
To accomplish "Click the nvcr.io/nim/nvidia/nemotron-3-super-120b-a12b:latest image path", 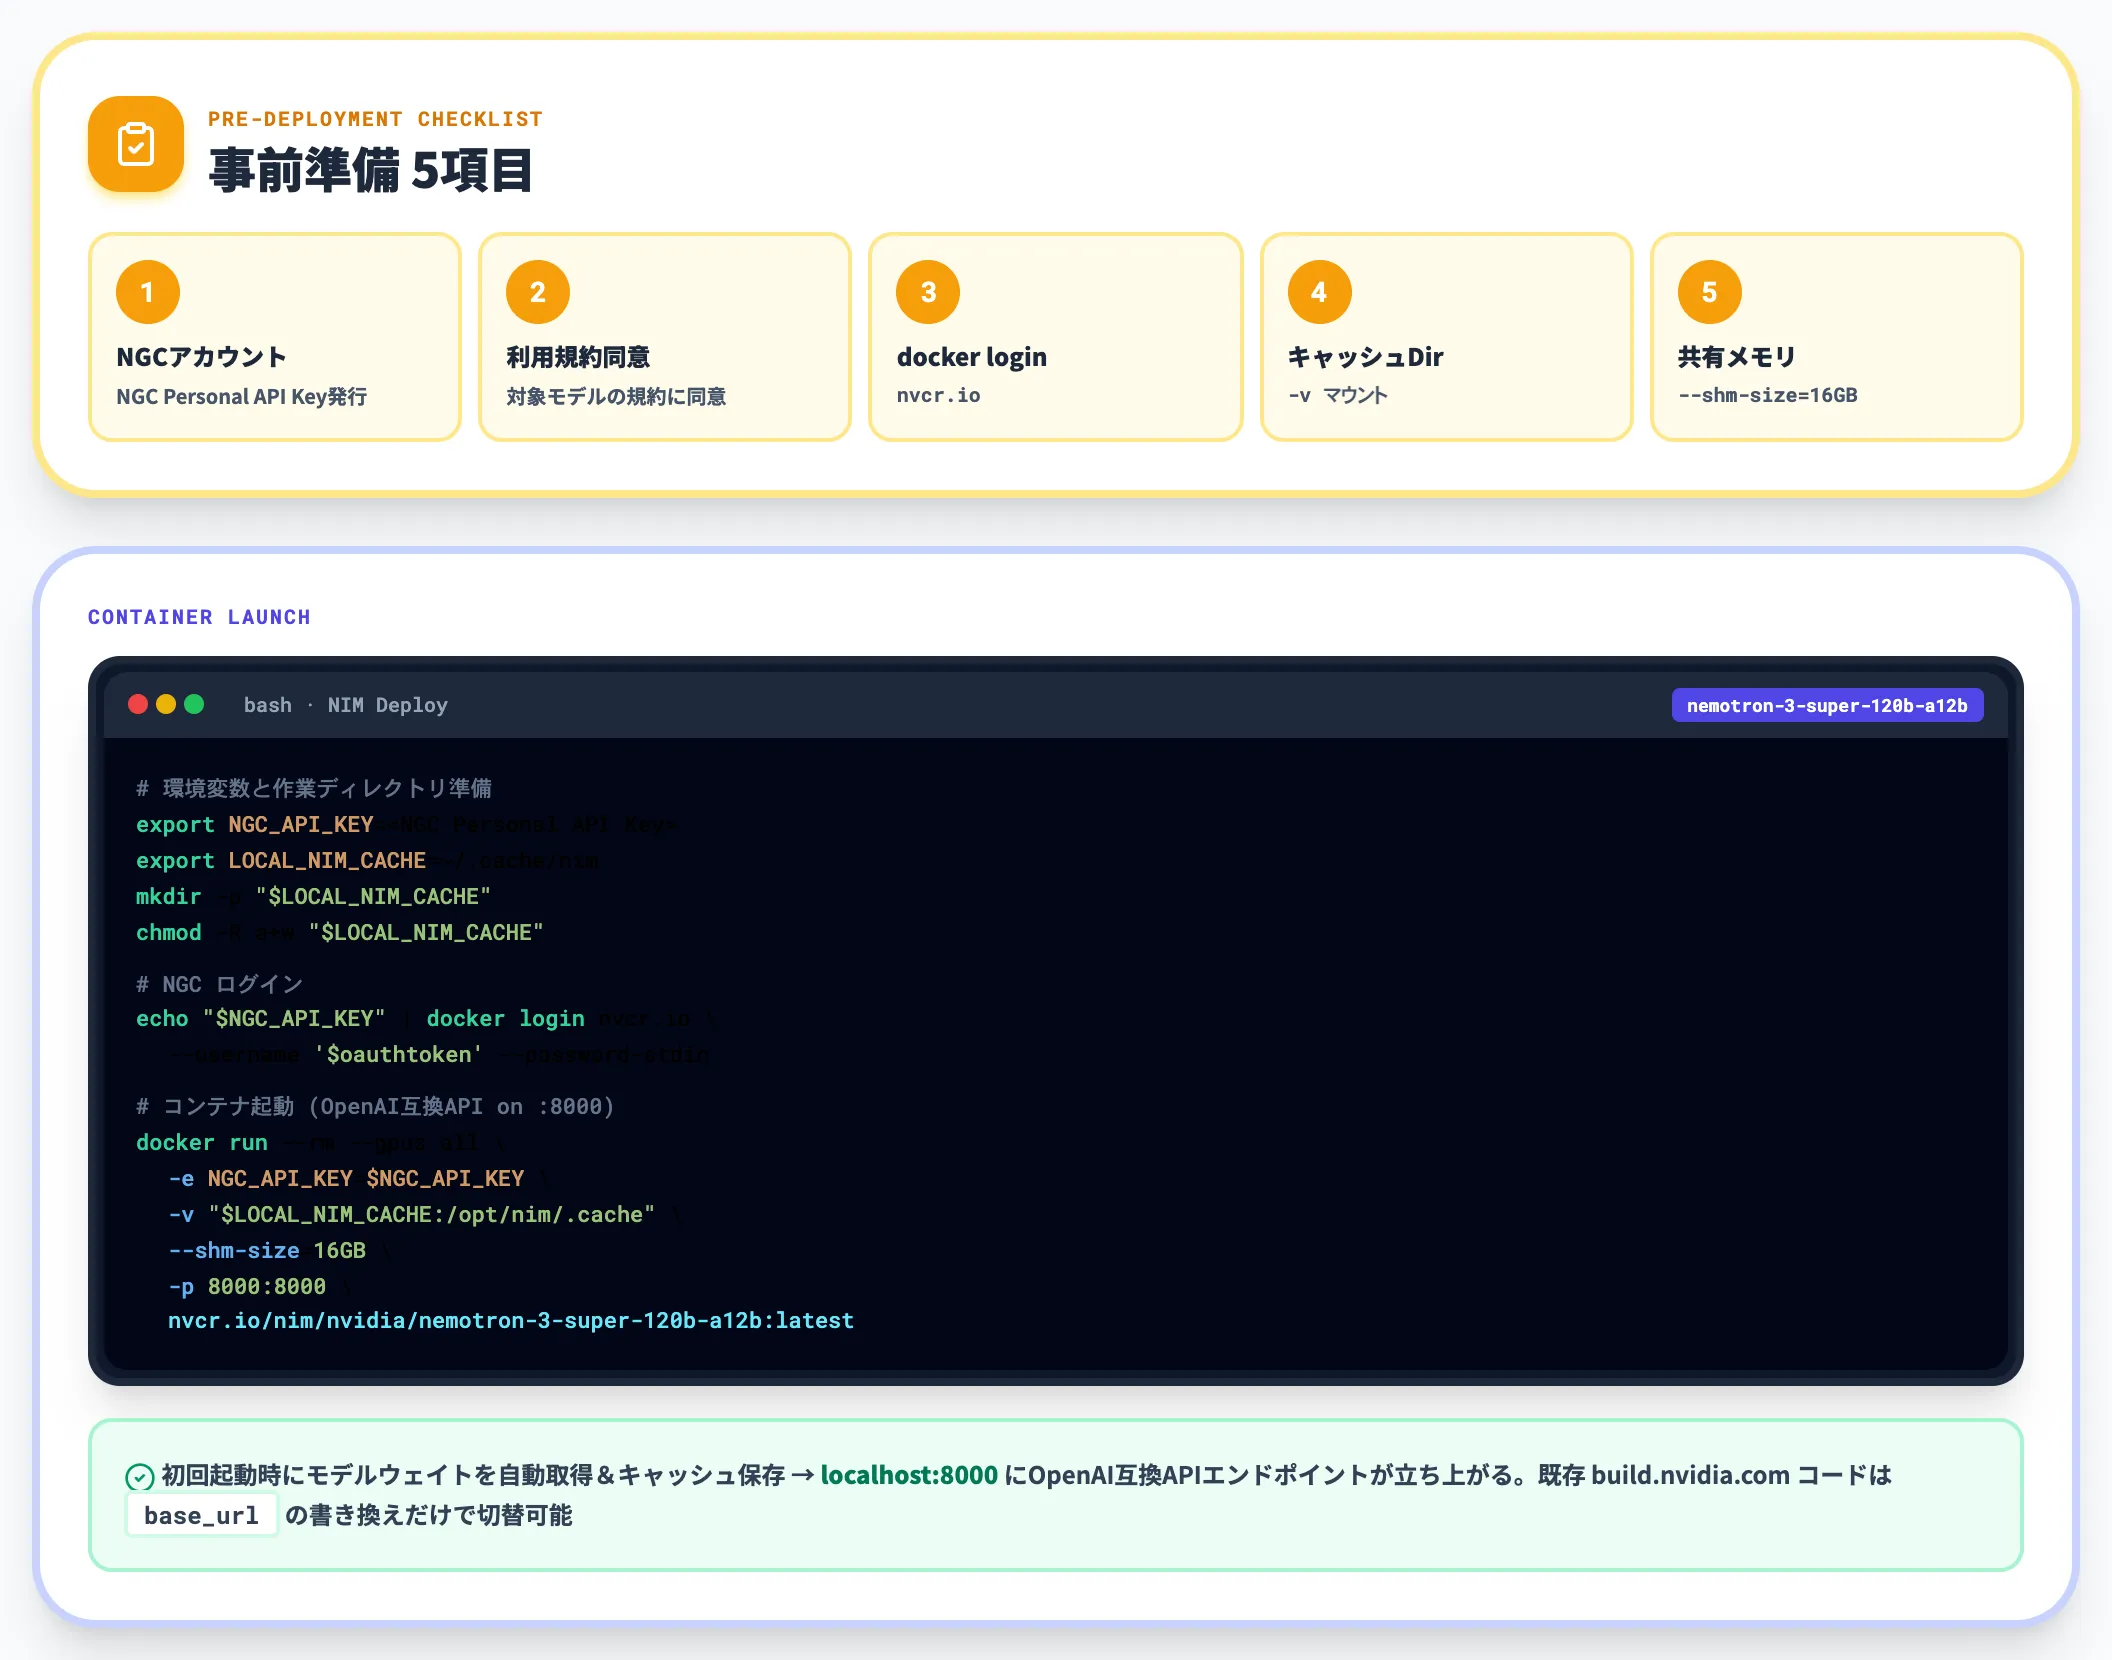I will [511, 1320].
